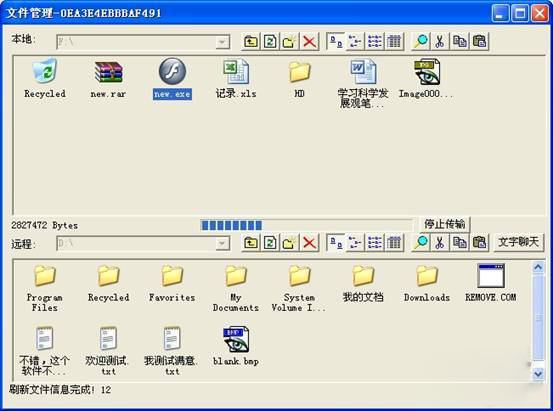553x411 pixels.
Task: Expand the remote drive path dropdown
Action: point(222,243)
